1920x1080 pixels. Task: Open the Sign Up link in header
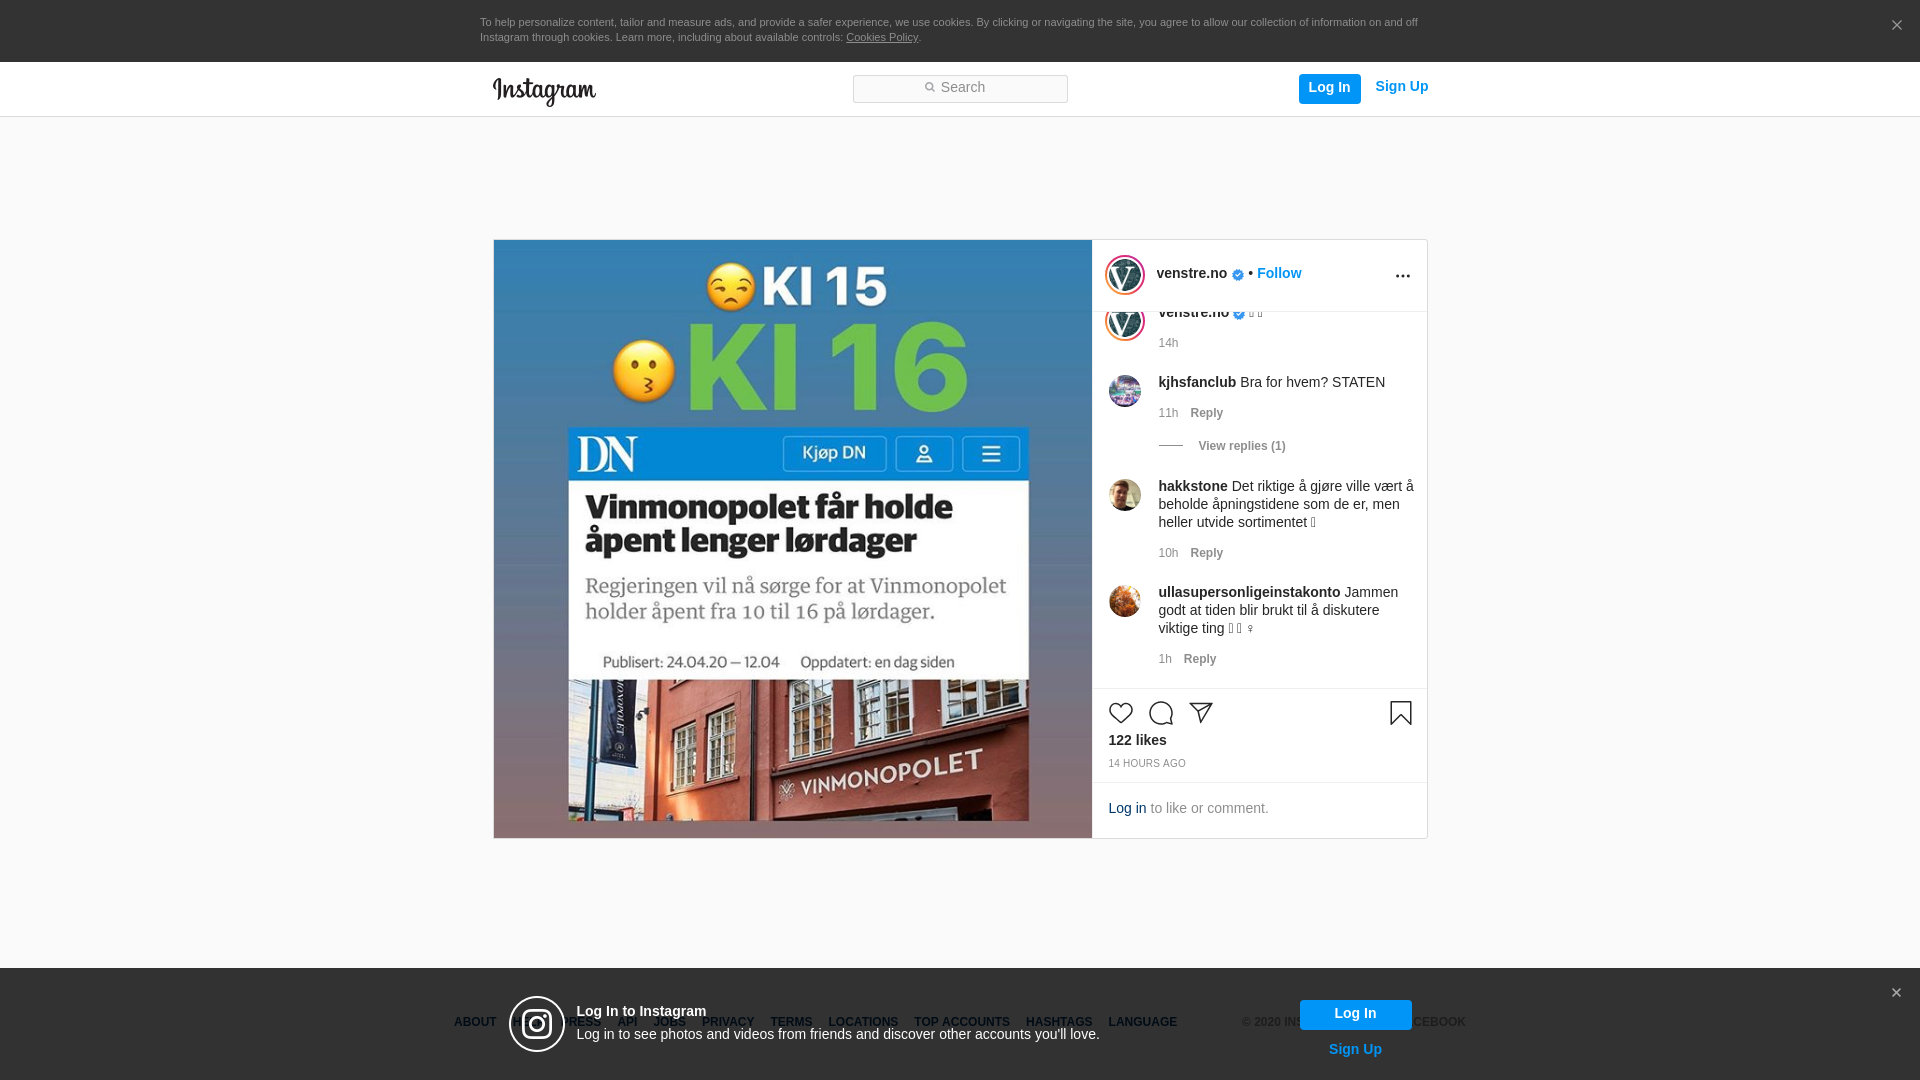click(1401, 86)
